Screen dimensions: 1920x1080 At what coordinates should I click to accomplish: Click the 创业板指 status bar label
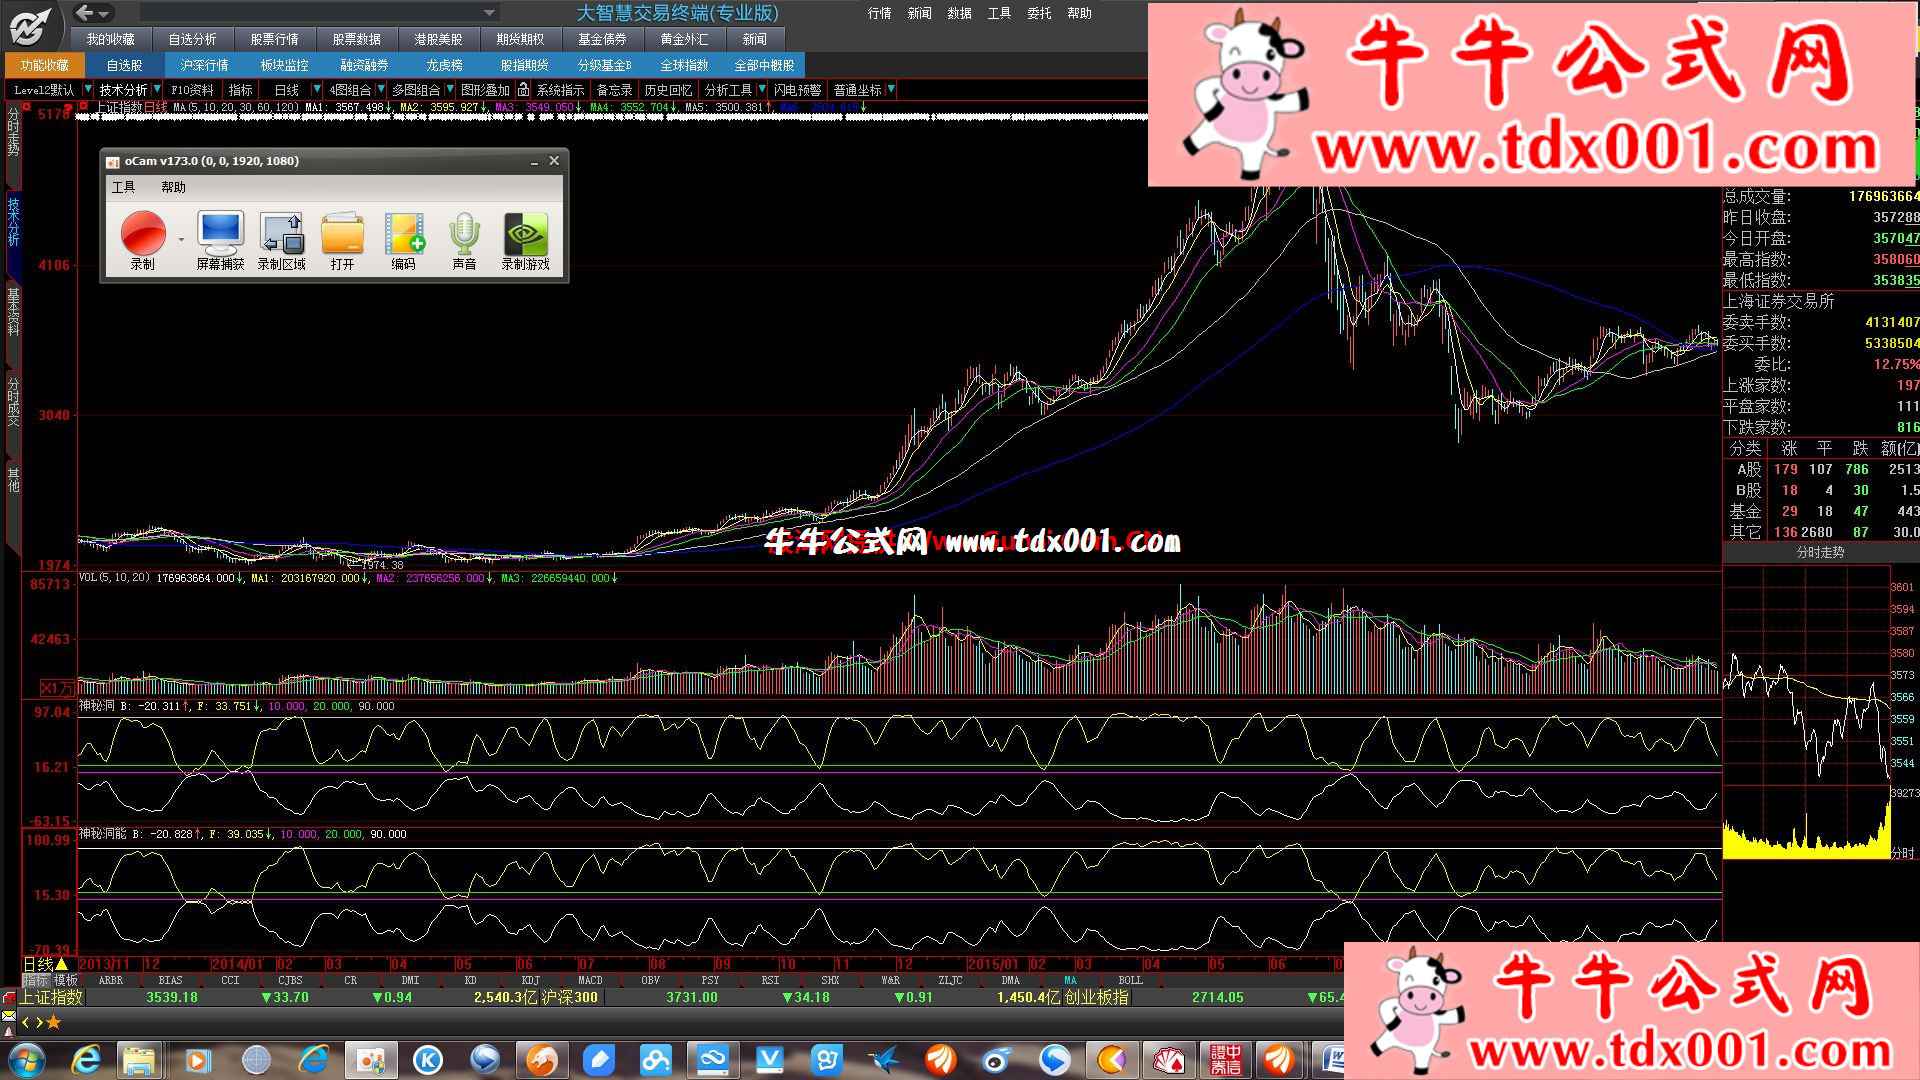(1096, 997)
